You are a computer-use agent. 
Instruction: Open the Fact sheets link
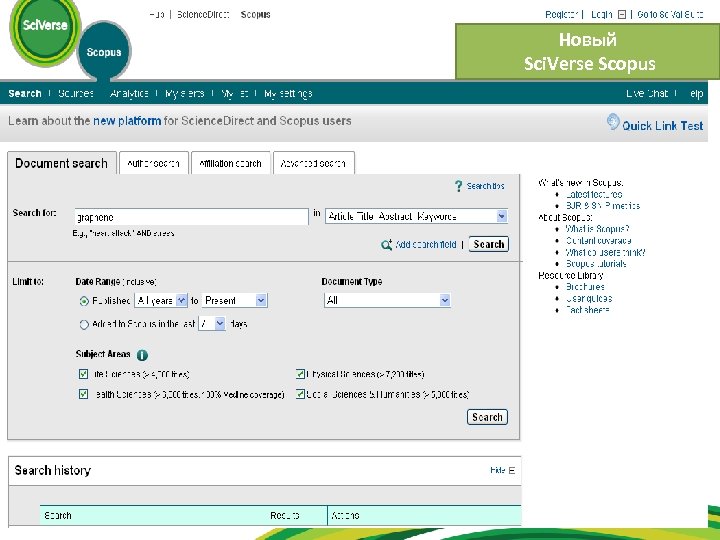587,310
